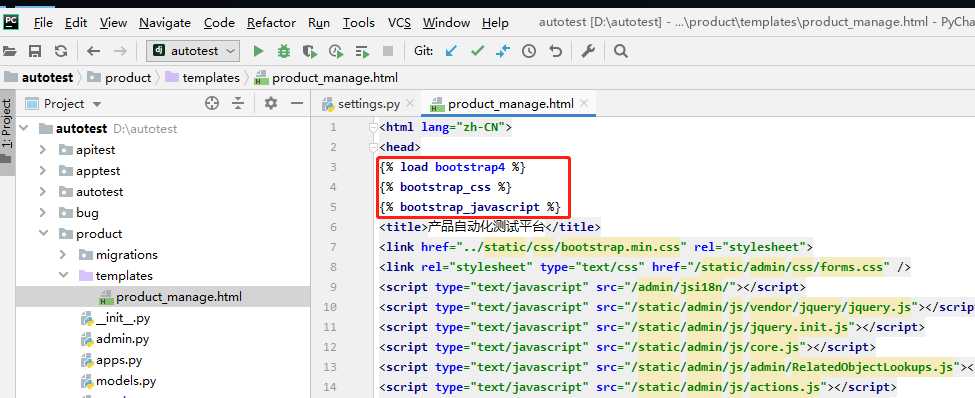Collapse templates folder arrow in tree
The image size is (975, 398).
click(x=63, y=275)
